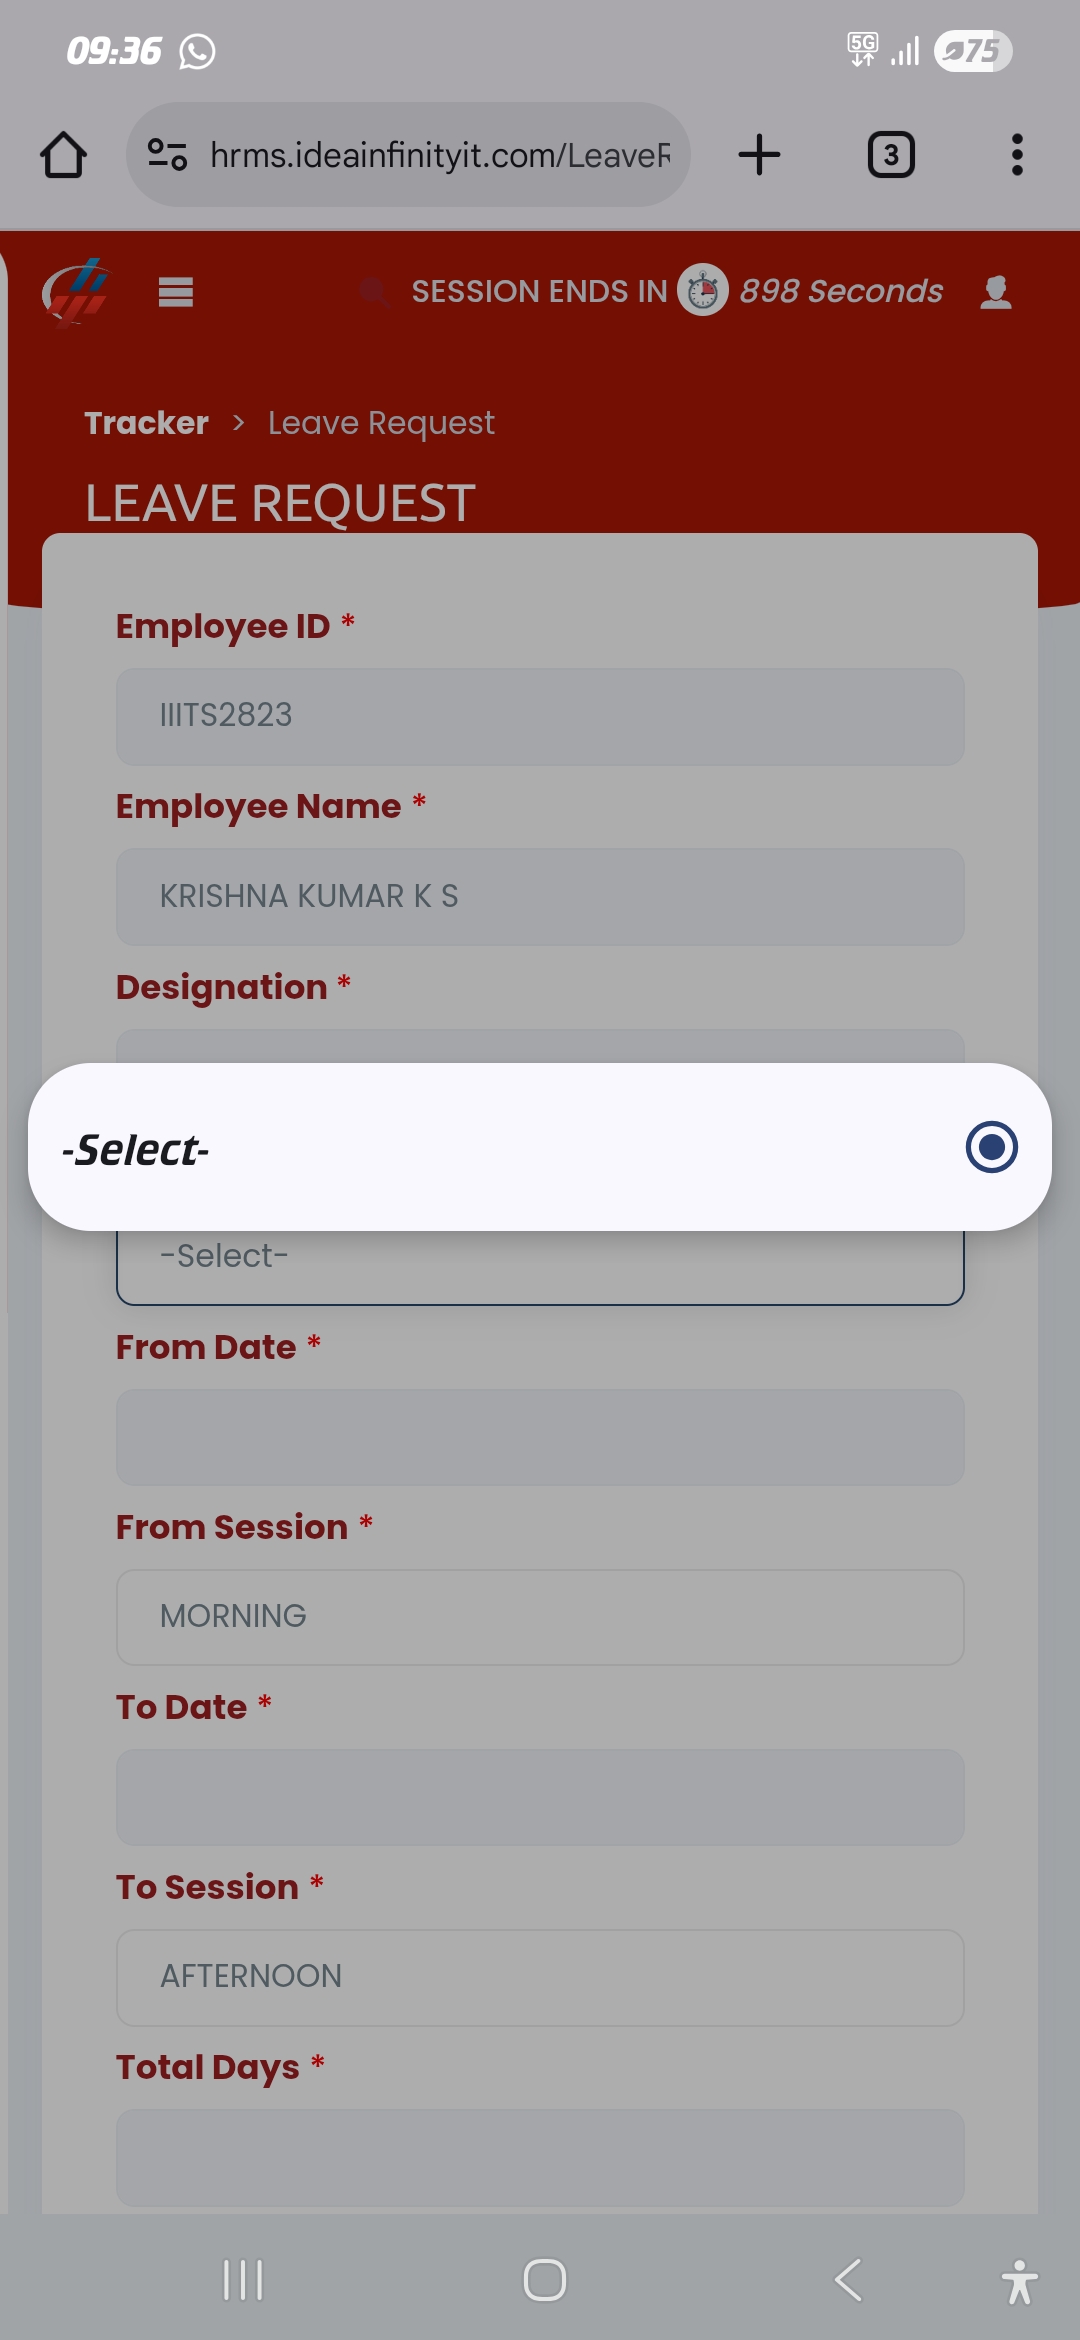Tap the session timer stopwatch icon

(x=703, y=291)
